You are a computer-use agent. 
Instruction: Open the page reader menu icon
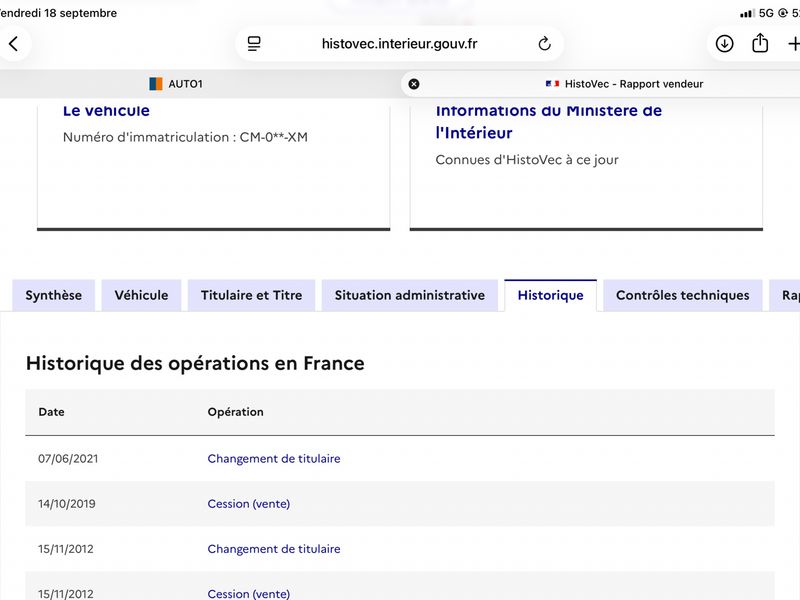[254, 44]
